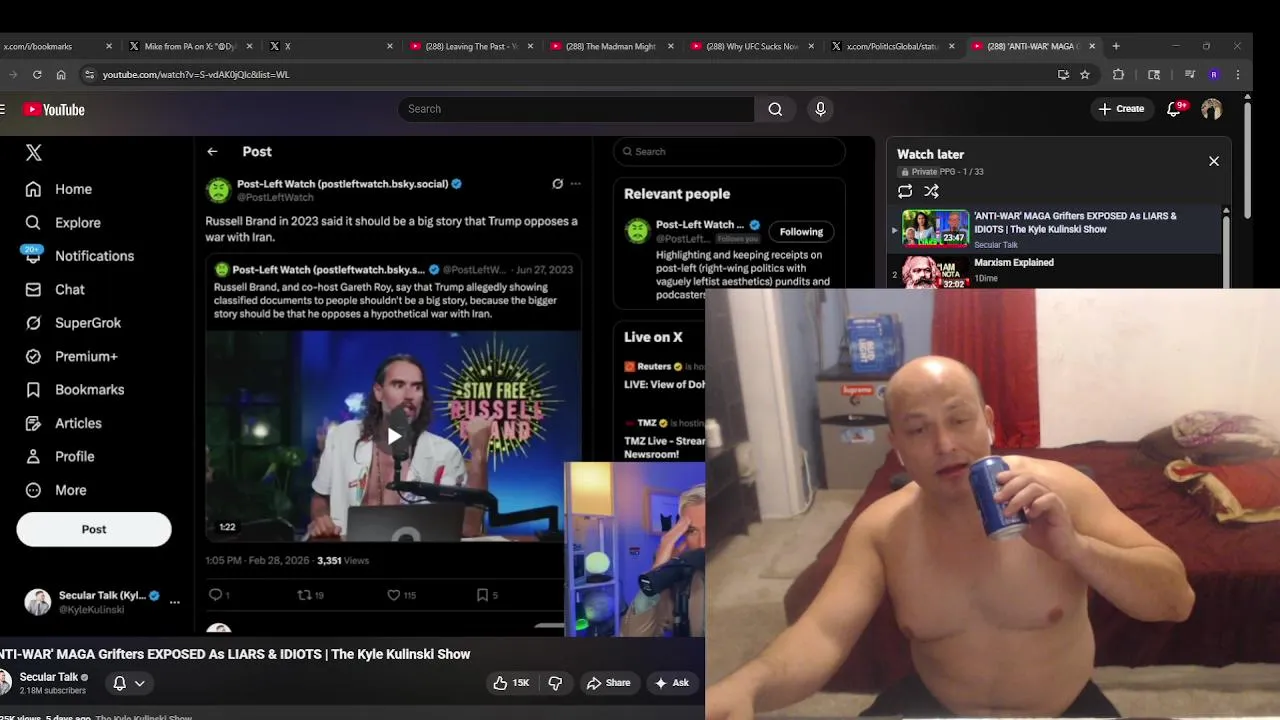Close the Watch later playlist panel
This screenshot has height=720, width=1280.
click(x=1214, y=161)
